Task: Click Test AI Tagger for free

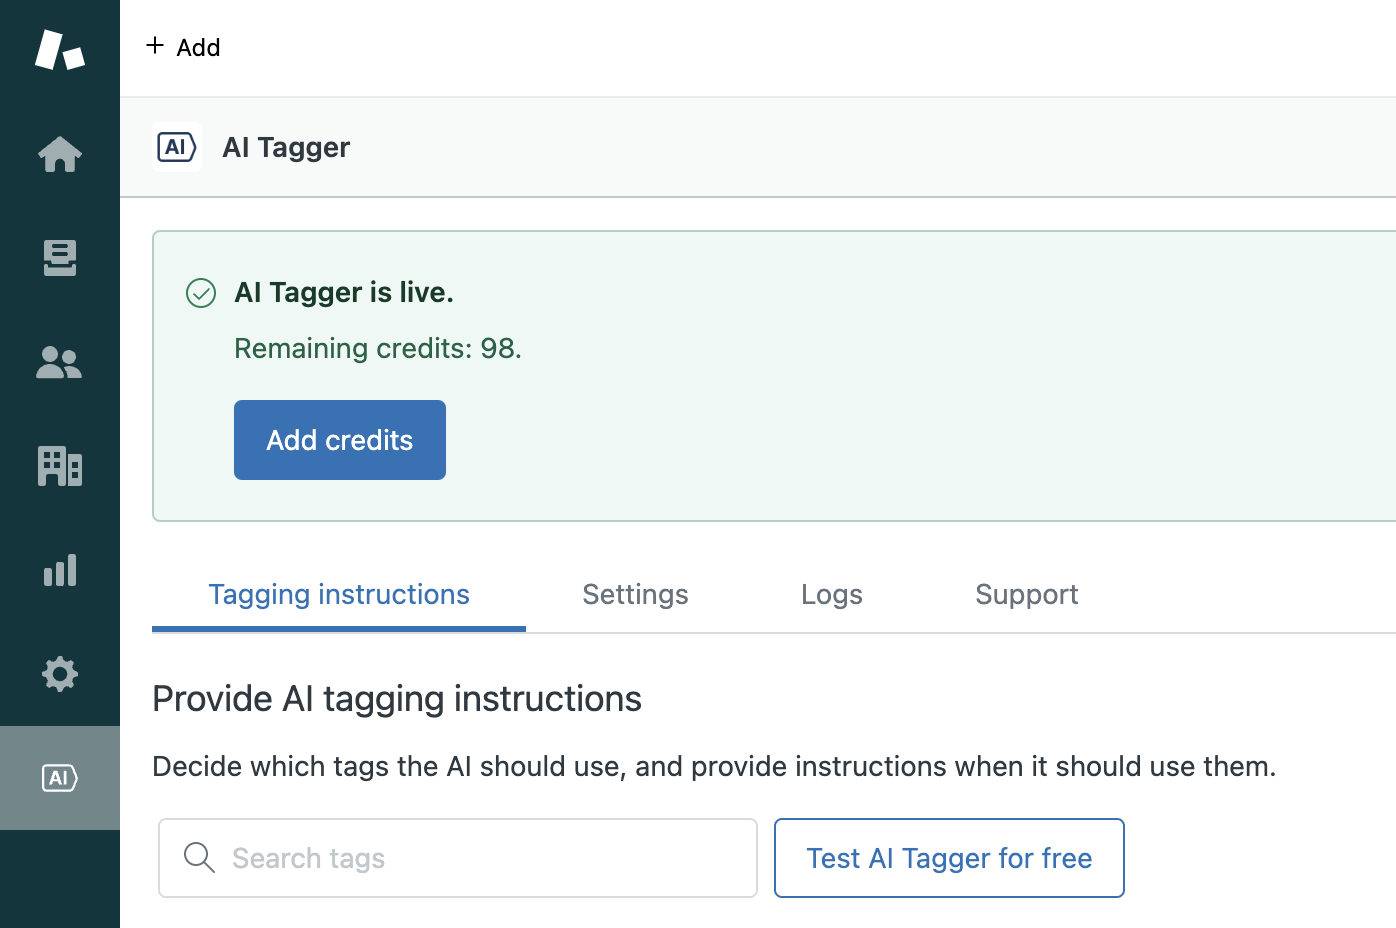Action: click(x=948, y=858)
